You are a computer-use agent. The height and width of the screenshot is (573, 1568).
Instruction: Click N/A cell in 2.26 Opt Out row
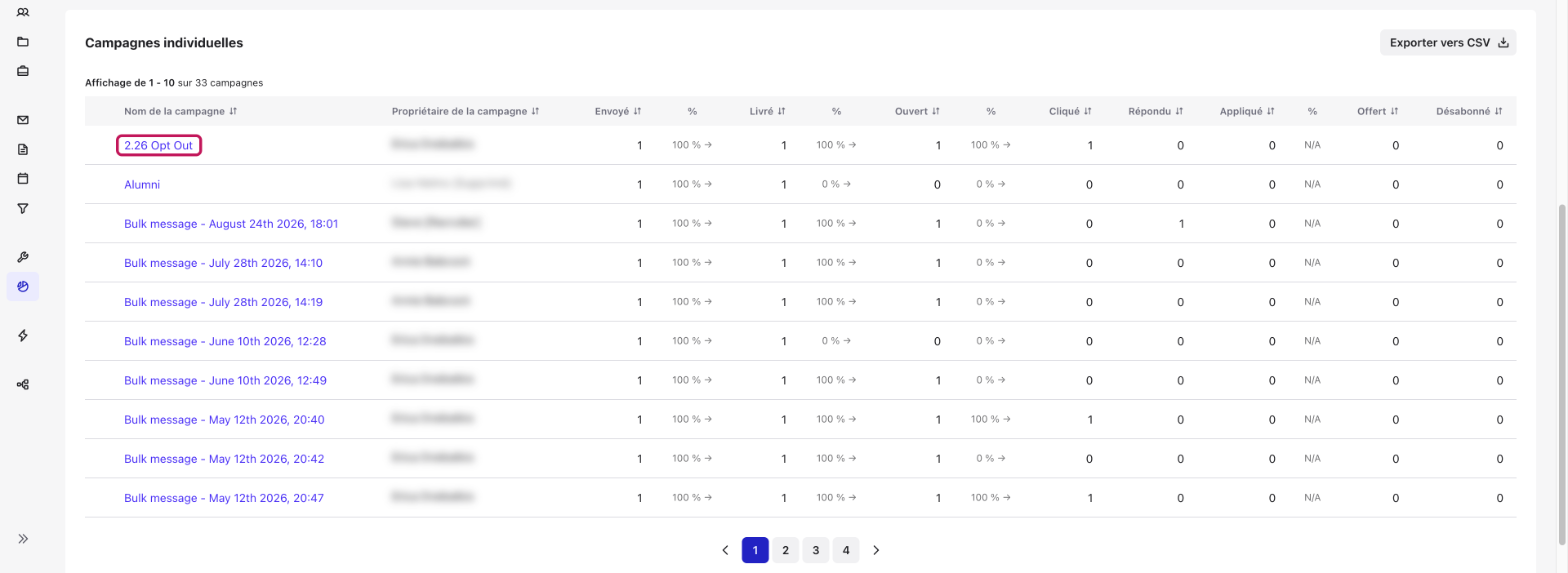(1312, 146)
